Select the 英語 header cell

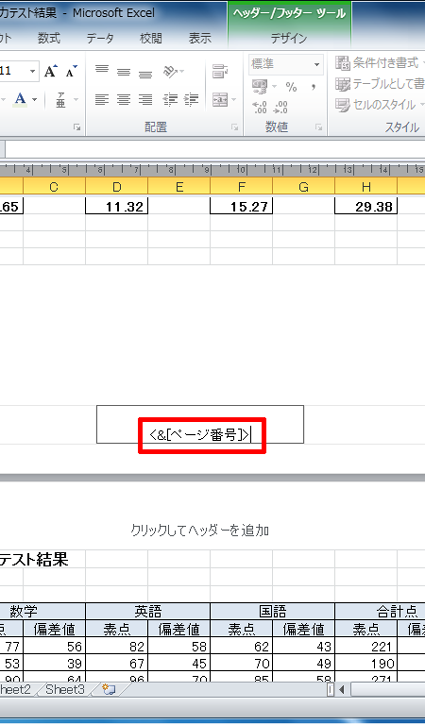tap(148, 612)
